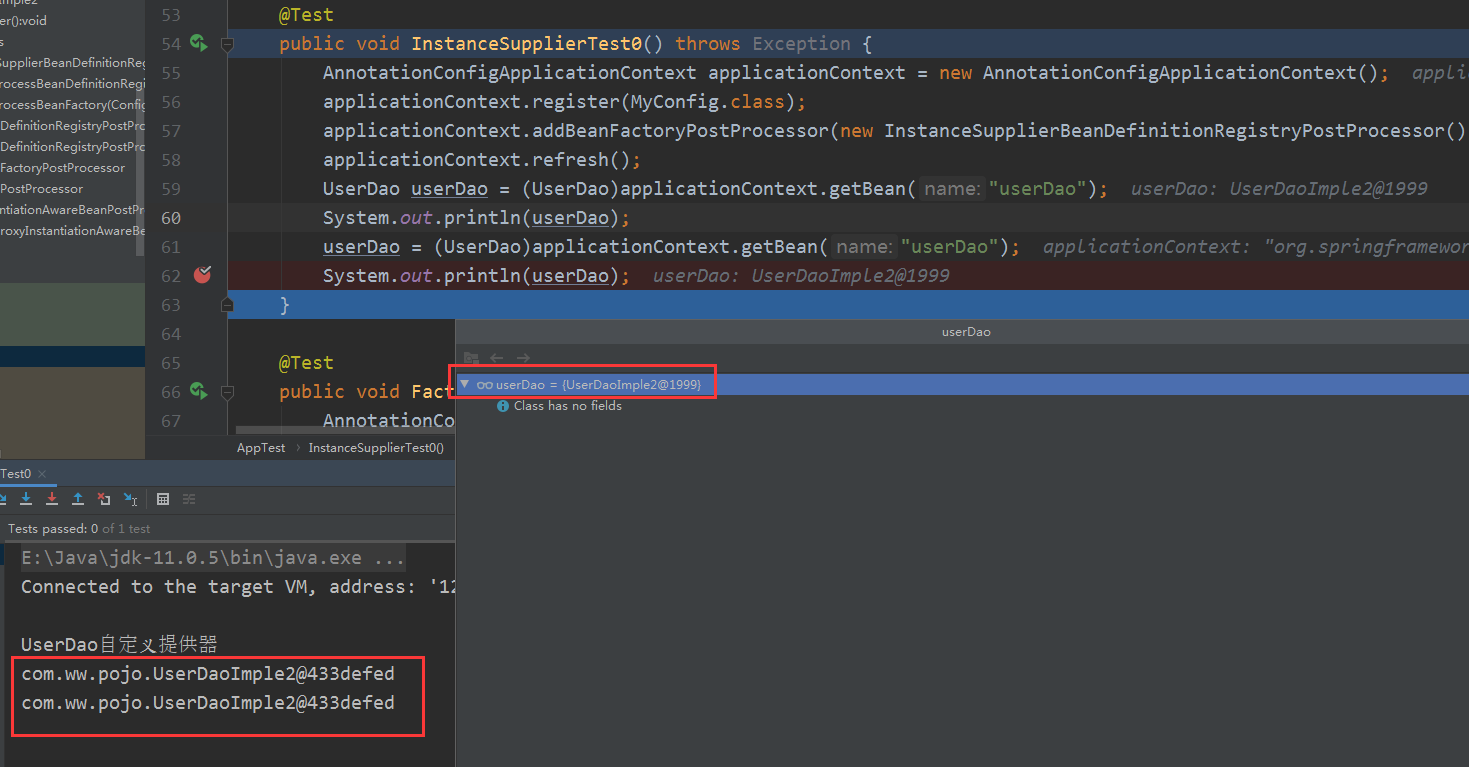Collapse the method fold marker at line 66
The height and width of the screenshot is (767, 1469).
click(x=227, y=392)
